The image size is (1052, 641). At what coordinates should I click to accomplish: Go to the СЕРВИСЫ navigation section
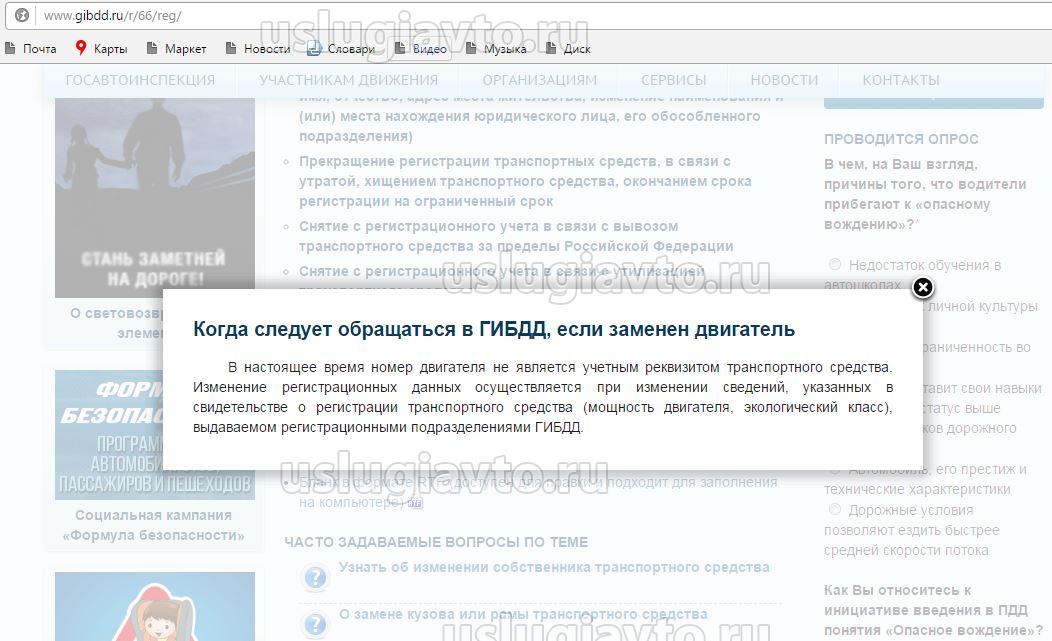tap(673, 80)
